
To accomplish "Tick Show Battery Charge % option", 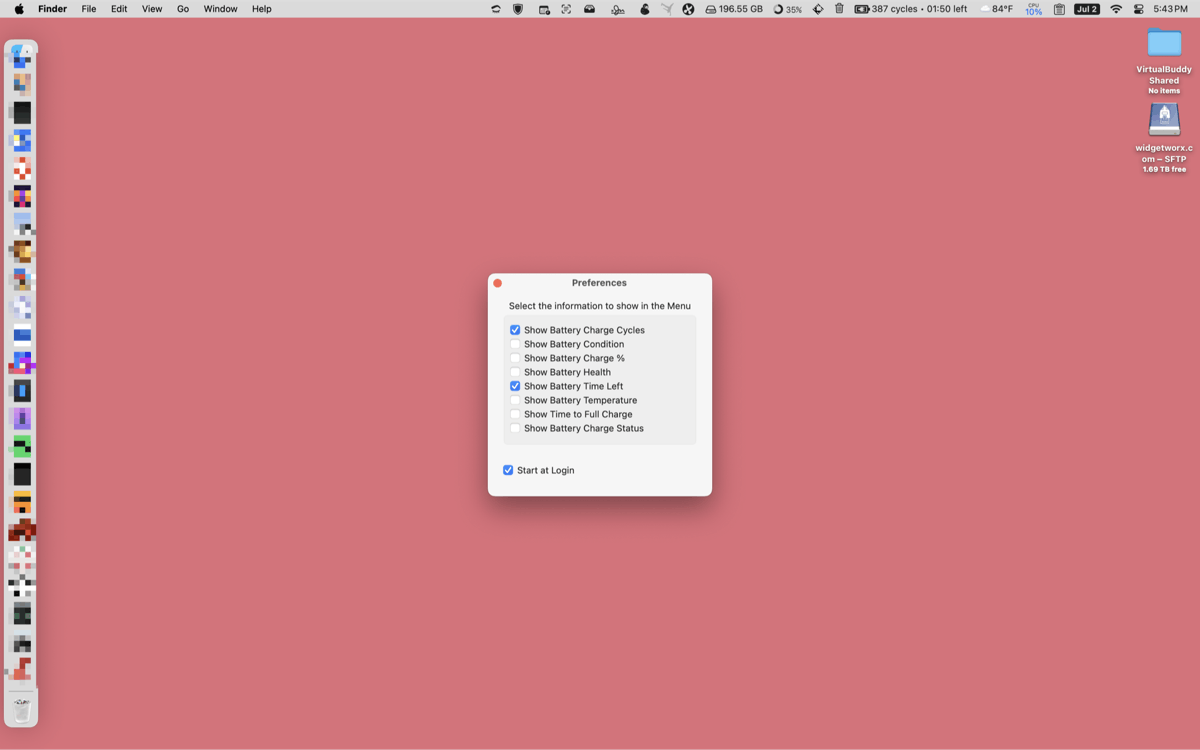I will (515, 358).
